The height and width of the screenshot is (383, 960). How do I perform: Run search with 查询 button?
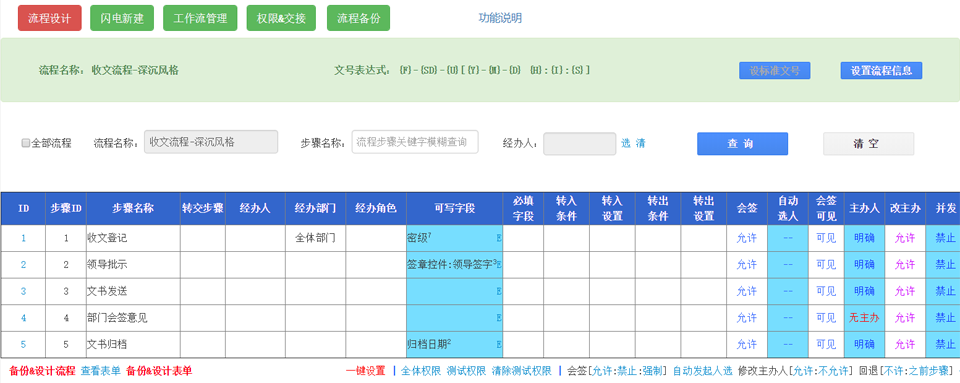[742, 144]
